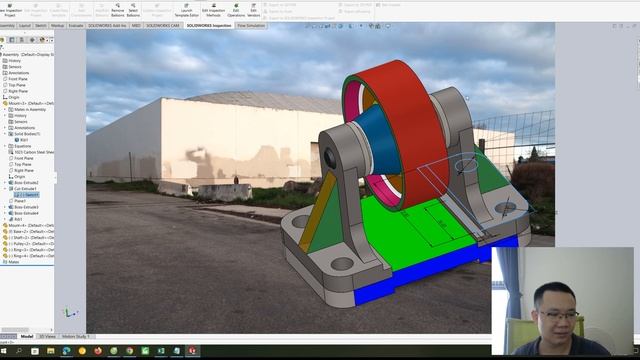The image size is (640, 360).
Task: Select Ring<4> component
Action: [x=28, y=256]
